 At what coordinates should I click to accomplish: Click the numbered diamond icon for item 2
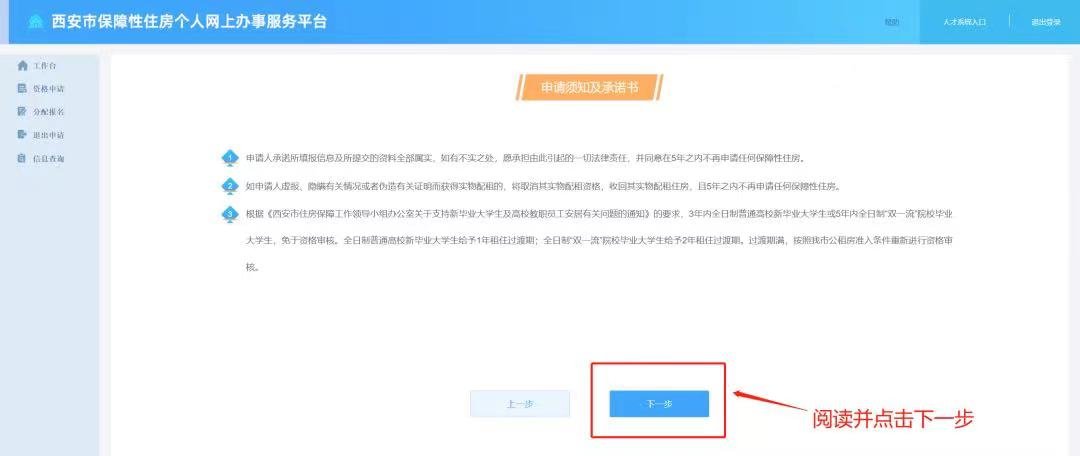[x=230, y=186]
